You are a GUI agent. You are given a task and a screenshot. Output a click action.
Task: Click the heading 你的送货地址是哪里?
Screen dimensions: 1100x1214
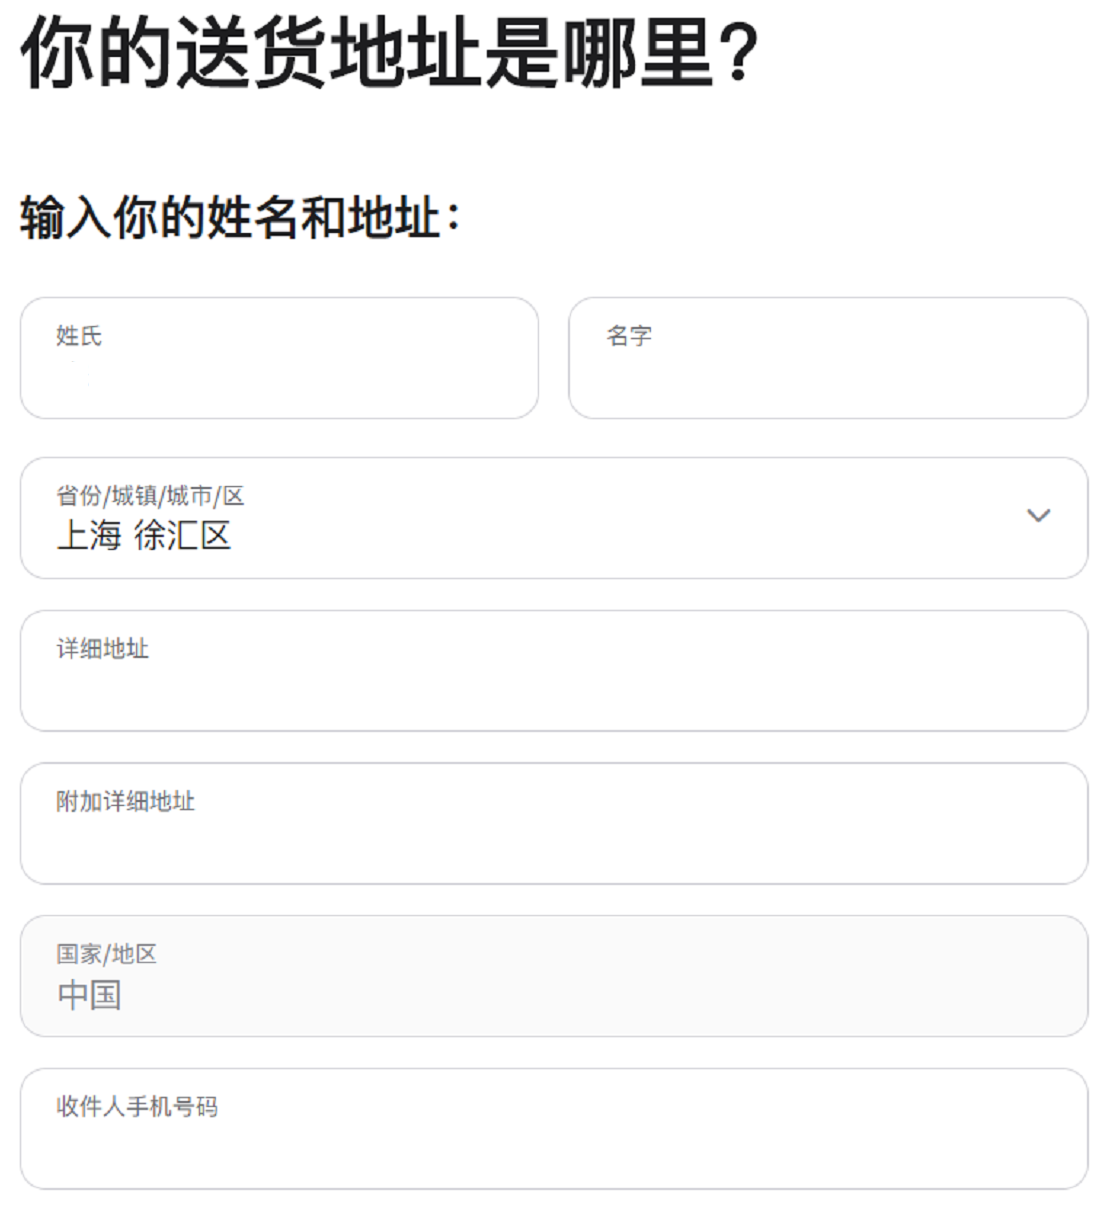click(370, 52)
